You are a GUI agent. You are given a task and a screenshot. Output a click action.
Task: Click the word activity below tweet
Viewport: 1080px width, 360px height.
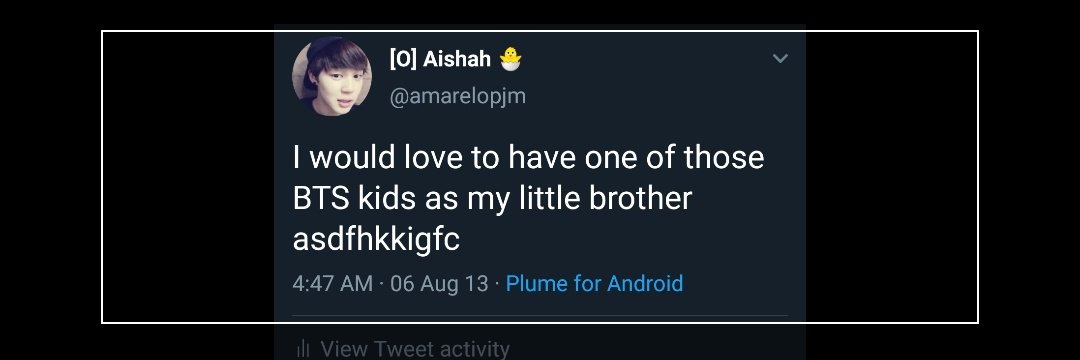471,350
